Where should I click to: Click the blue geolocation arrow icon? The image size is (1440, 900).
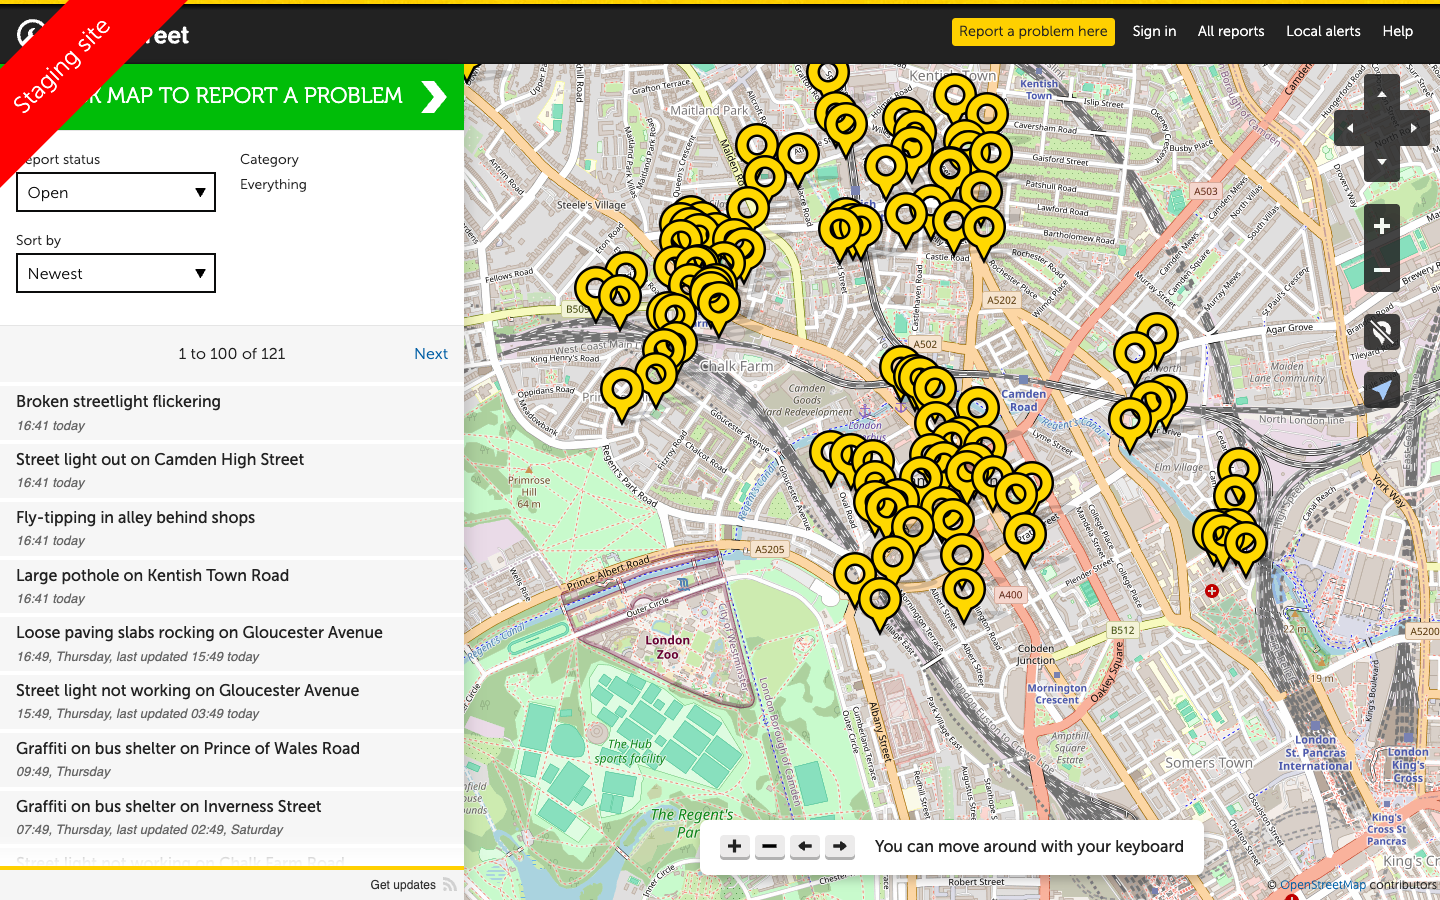[1381, 389]
